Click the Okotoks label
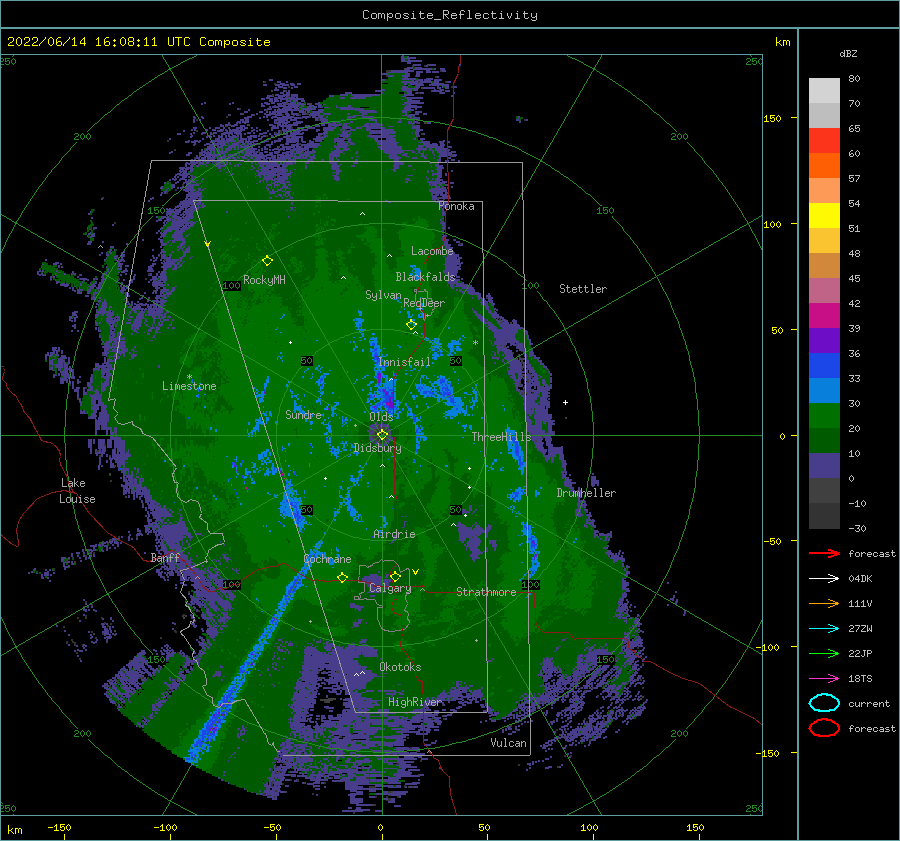The image size is (900, 841). coord(400,667)
